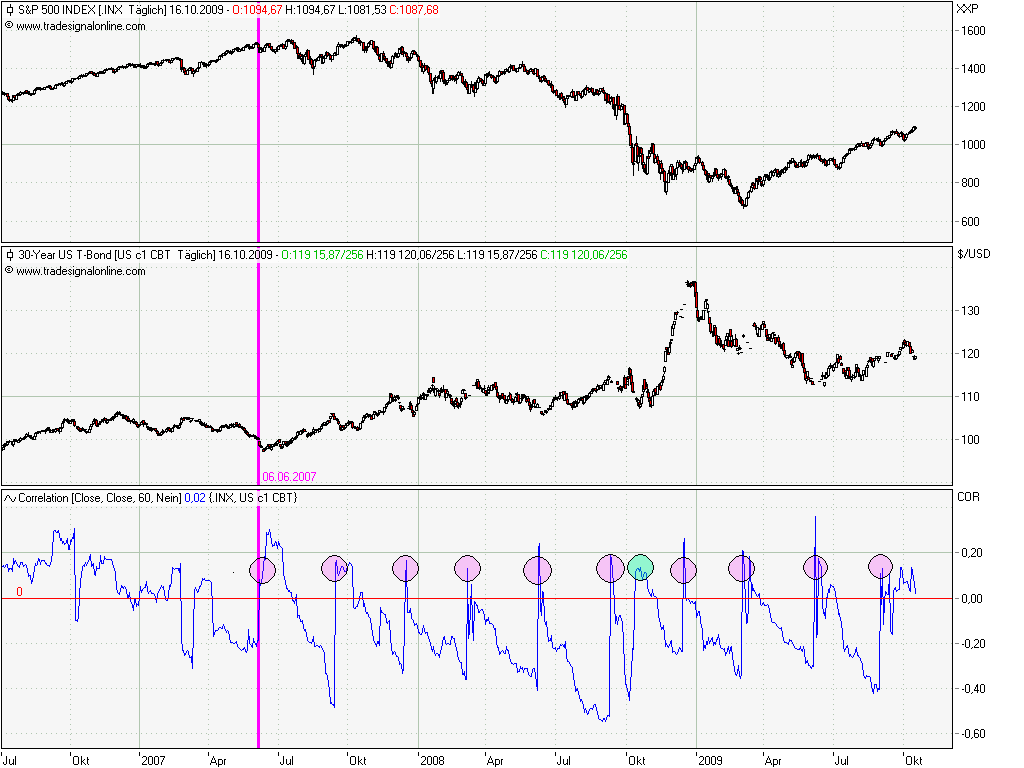Click the 2008 year label on time axis
Image resolution: width=1024 pixels, height=768 pixels.
432,760
